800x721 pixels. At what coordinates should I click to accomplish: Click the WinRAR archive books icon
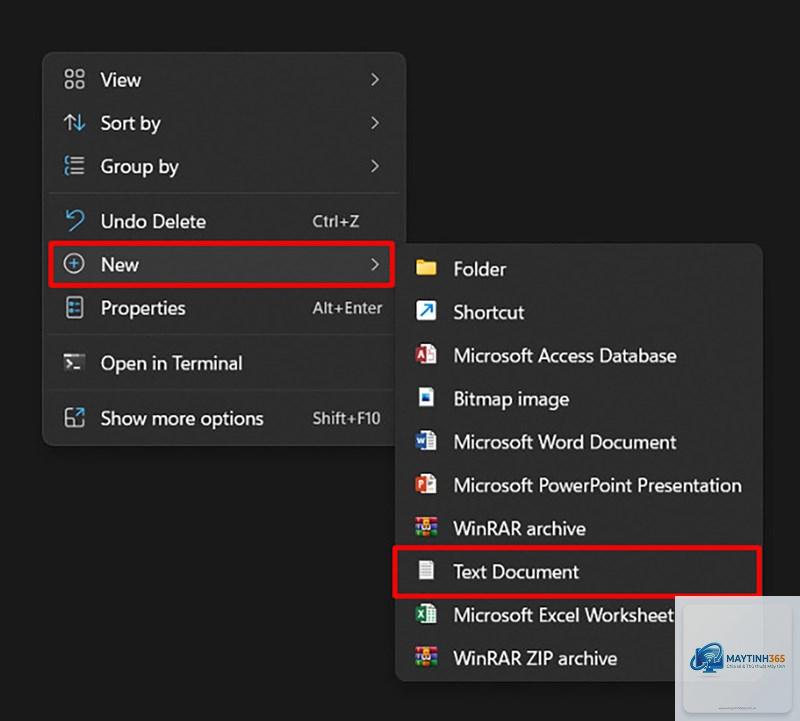(426, 527)
